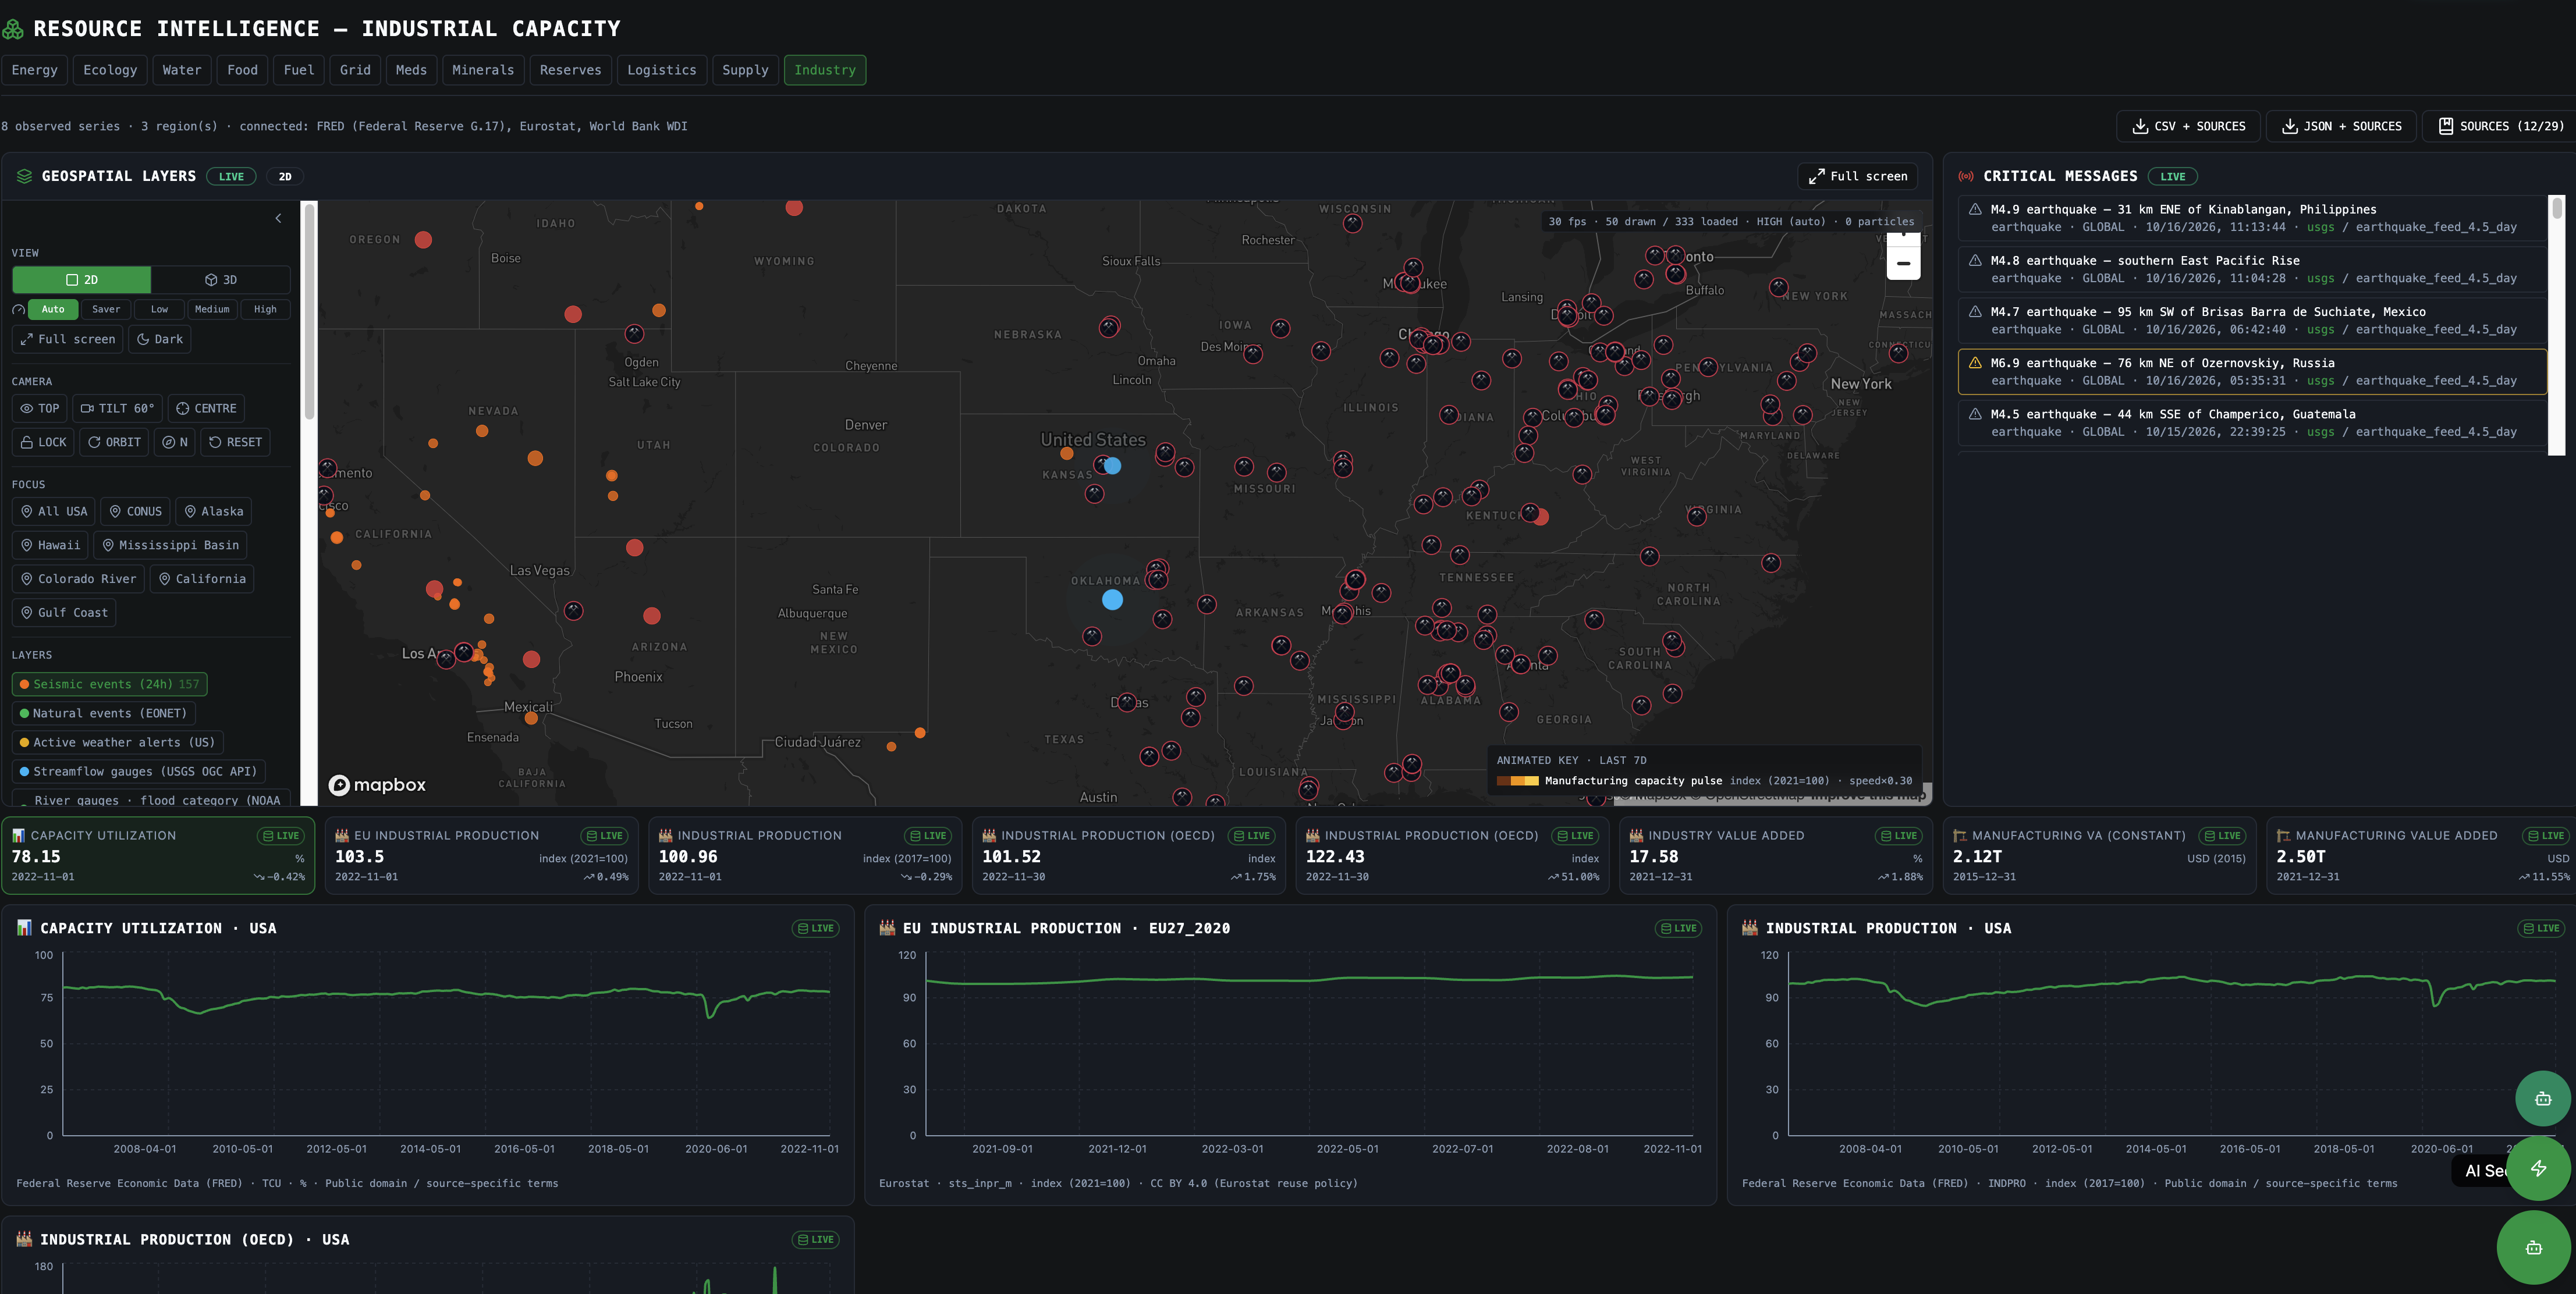Open SOURCES (12/29) list
Viewport: 2576px width, 1294px height.
coord(2500,126)
